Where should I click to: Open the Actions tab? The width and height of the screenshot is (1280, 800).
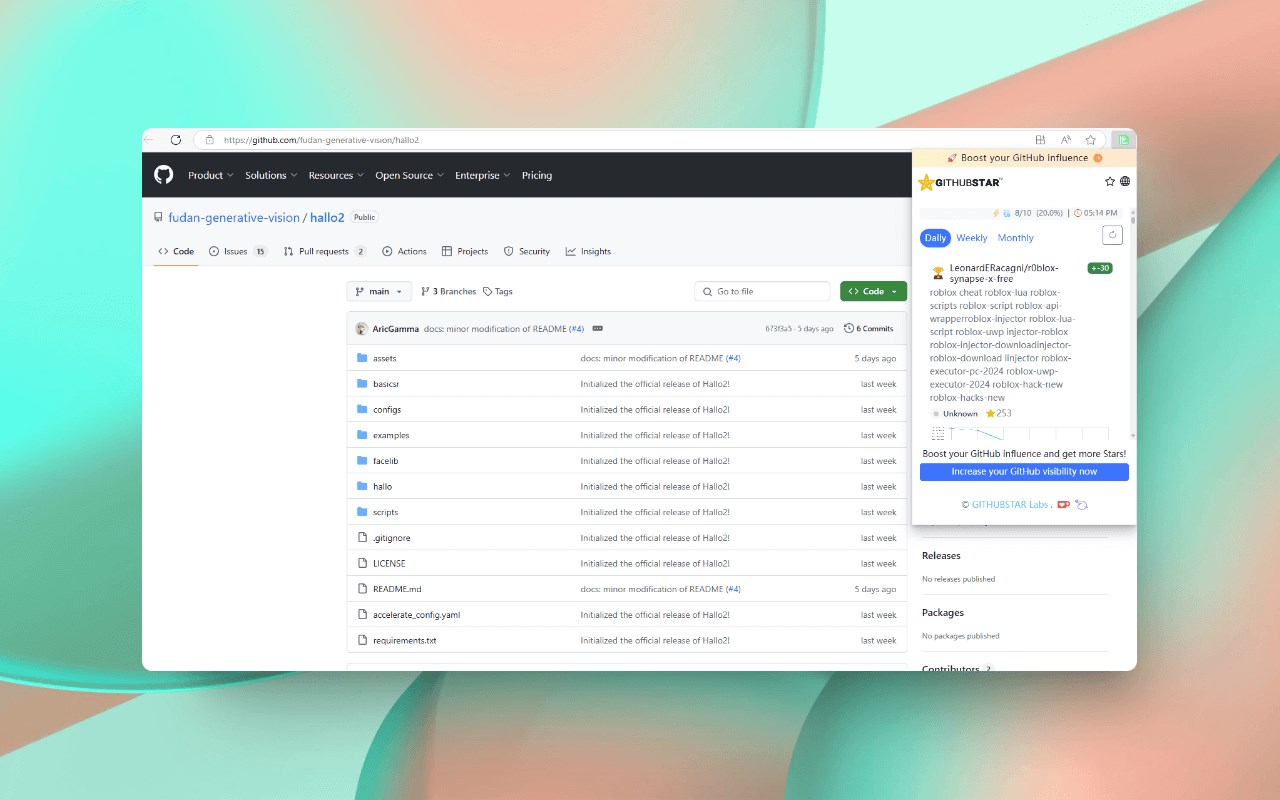click(404, 251)
